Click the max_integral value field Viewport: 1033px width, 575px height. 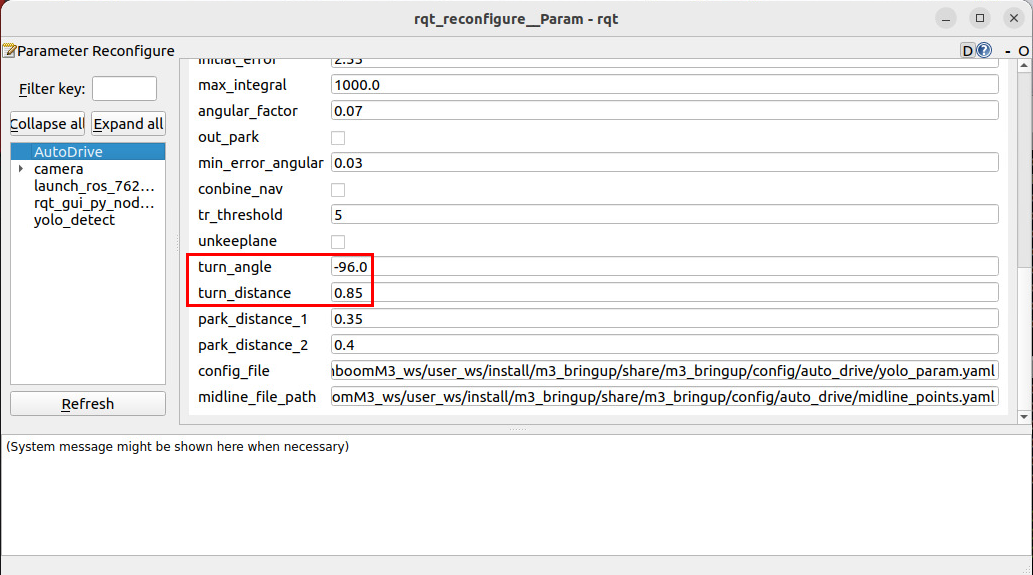[665, 84]
